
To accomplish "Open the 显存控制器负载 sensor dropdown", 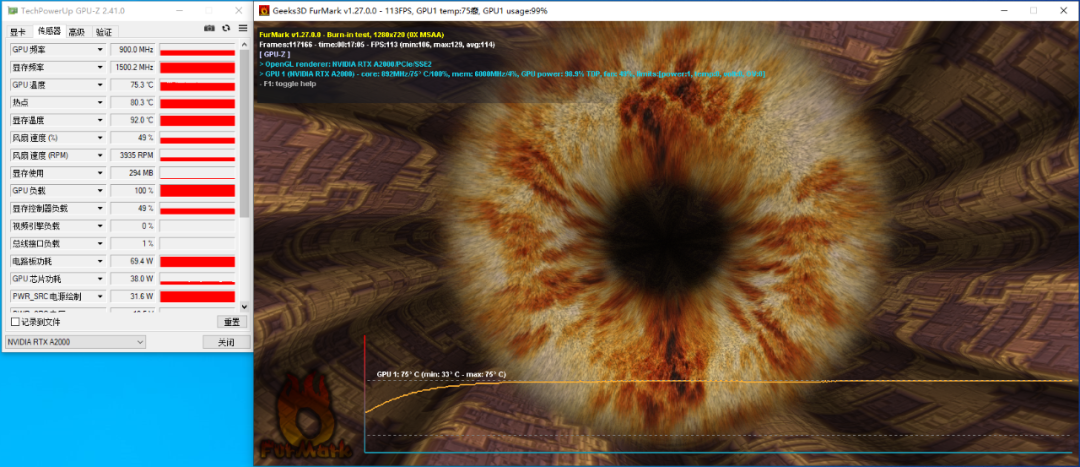I will (x=100, y=208).
